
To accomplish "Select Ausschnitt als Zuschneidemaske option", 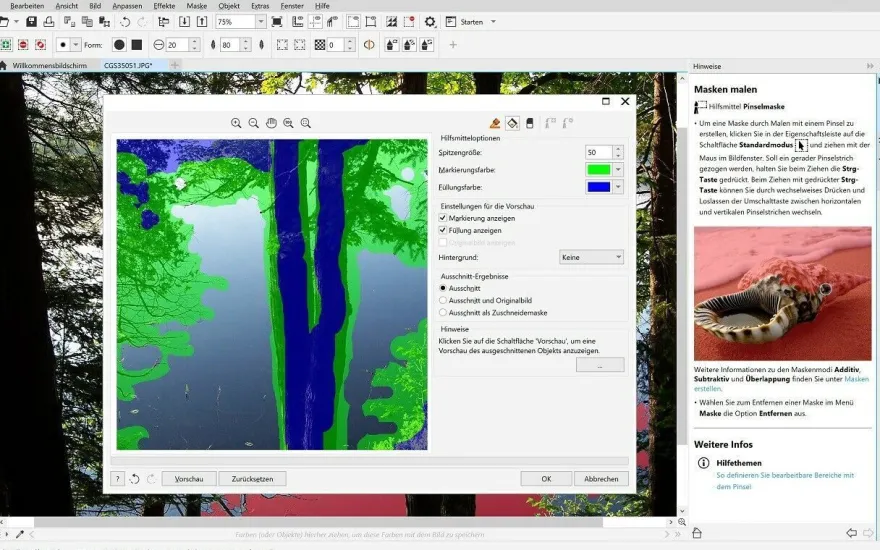I will [443, 313].
